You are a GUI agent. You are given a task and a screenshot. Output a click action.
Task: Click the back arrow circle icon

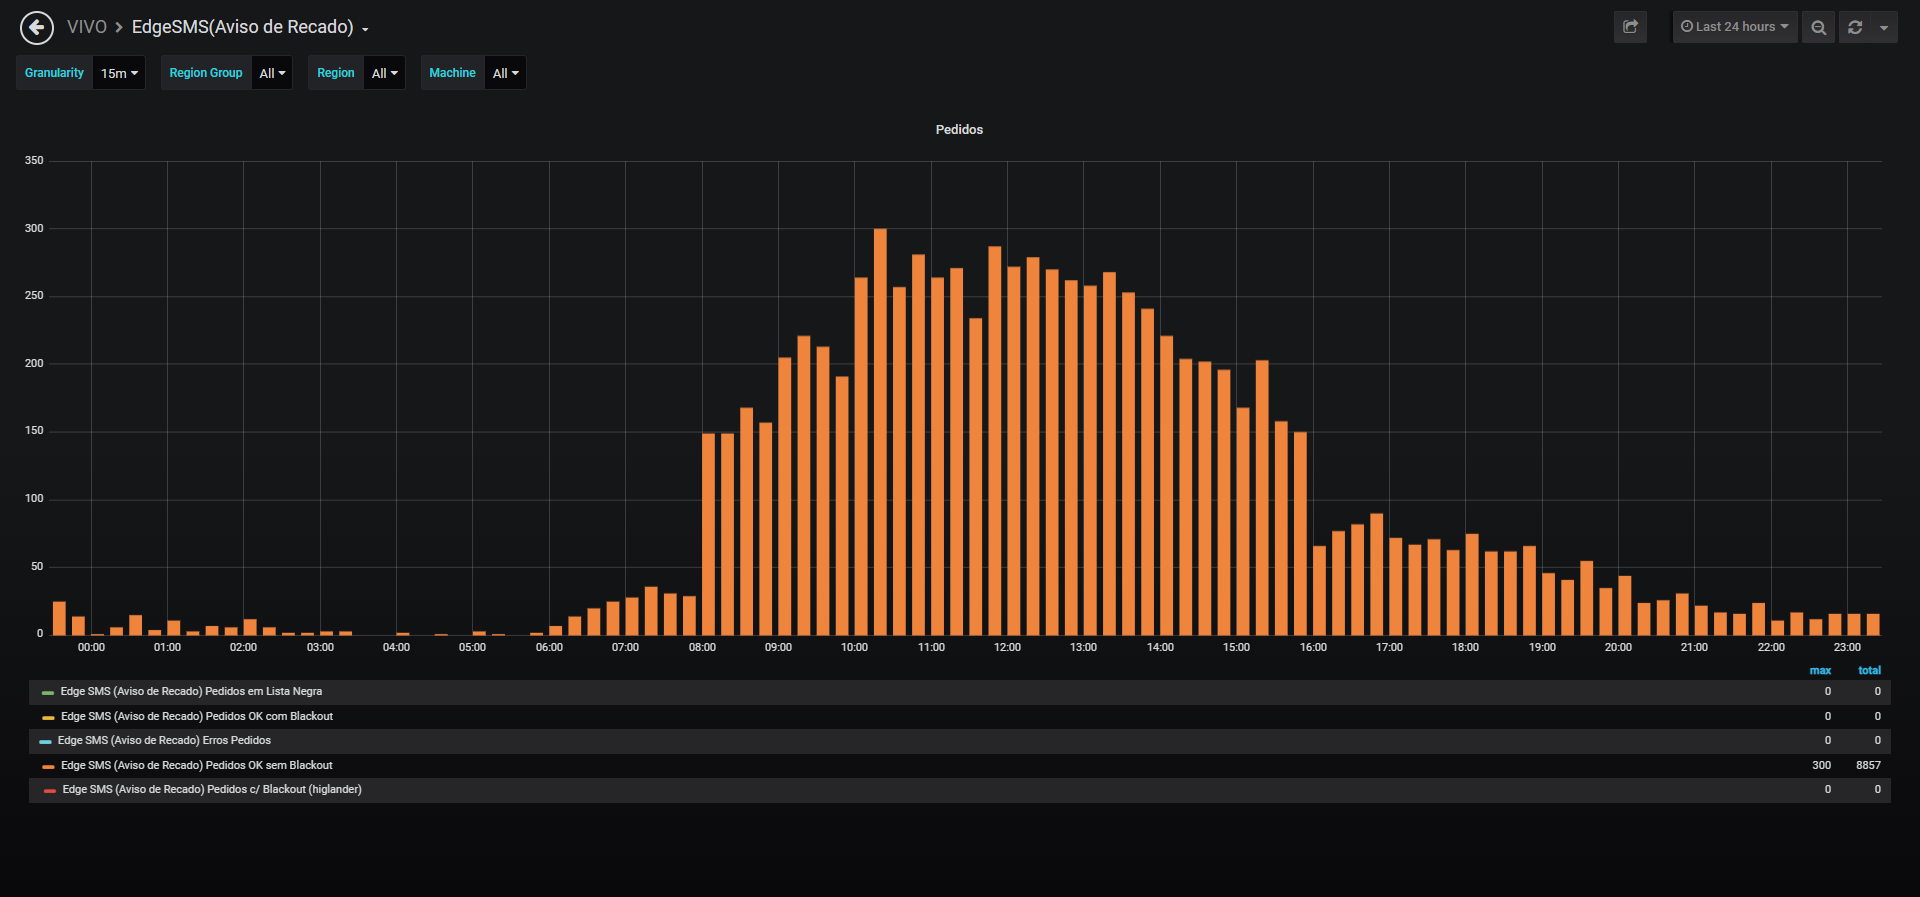37,27
